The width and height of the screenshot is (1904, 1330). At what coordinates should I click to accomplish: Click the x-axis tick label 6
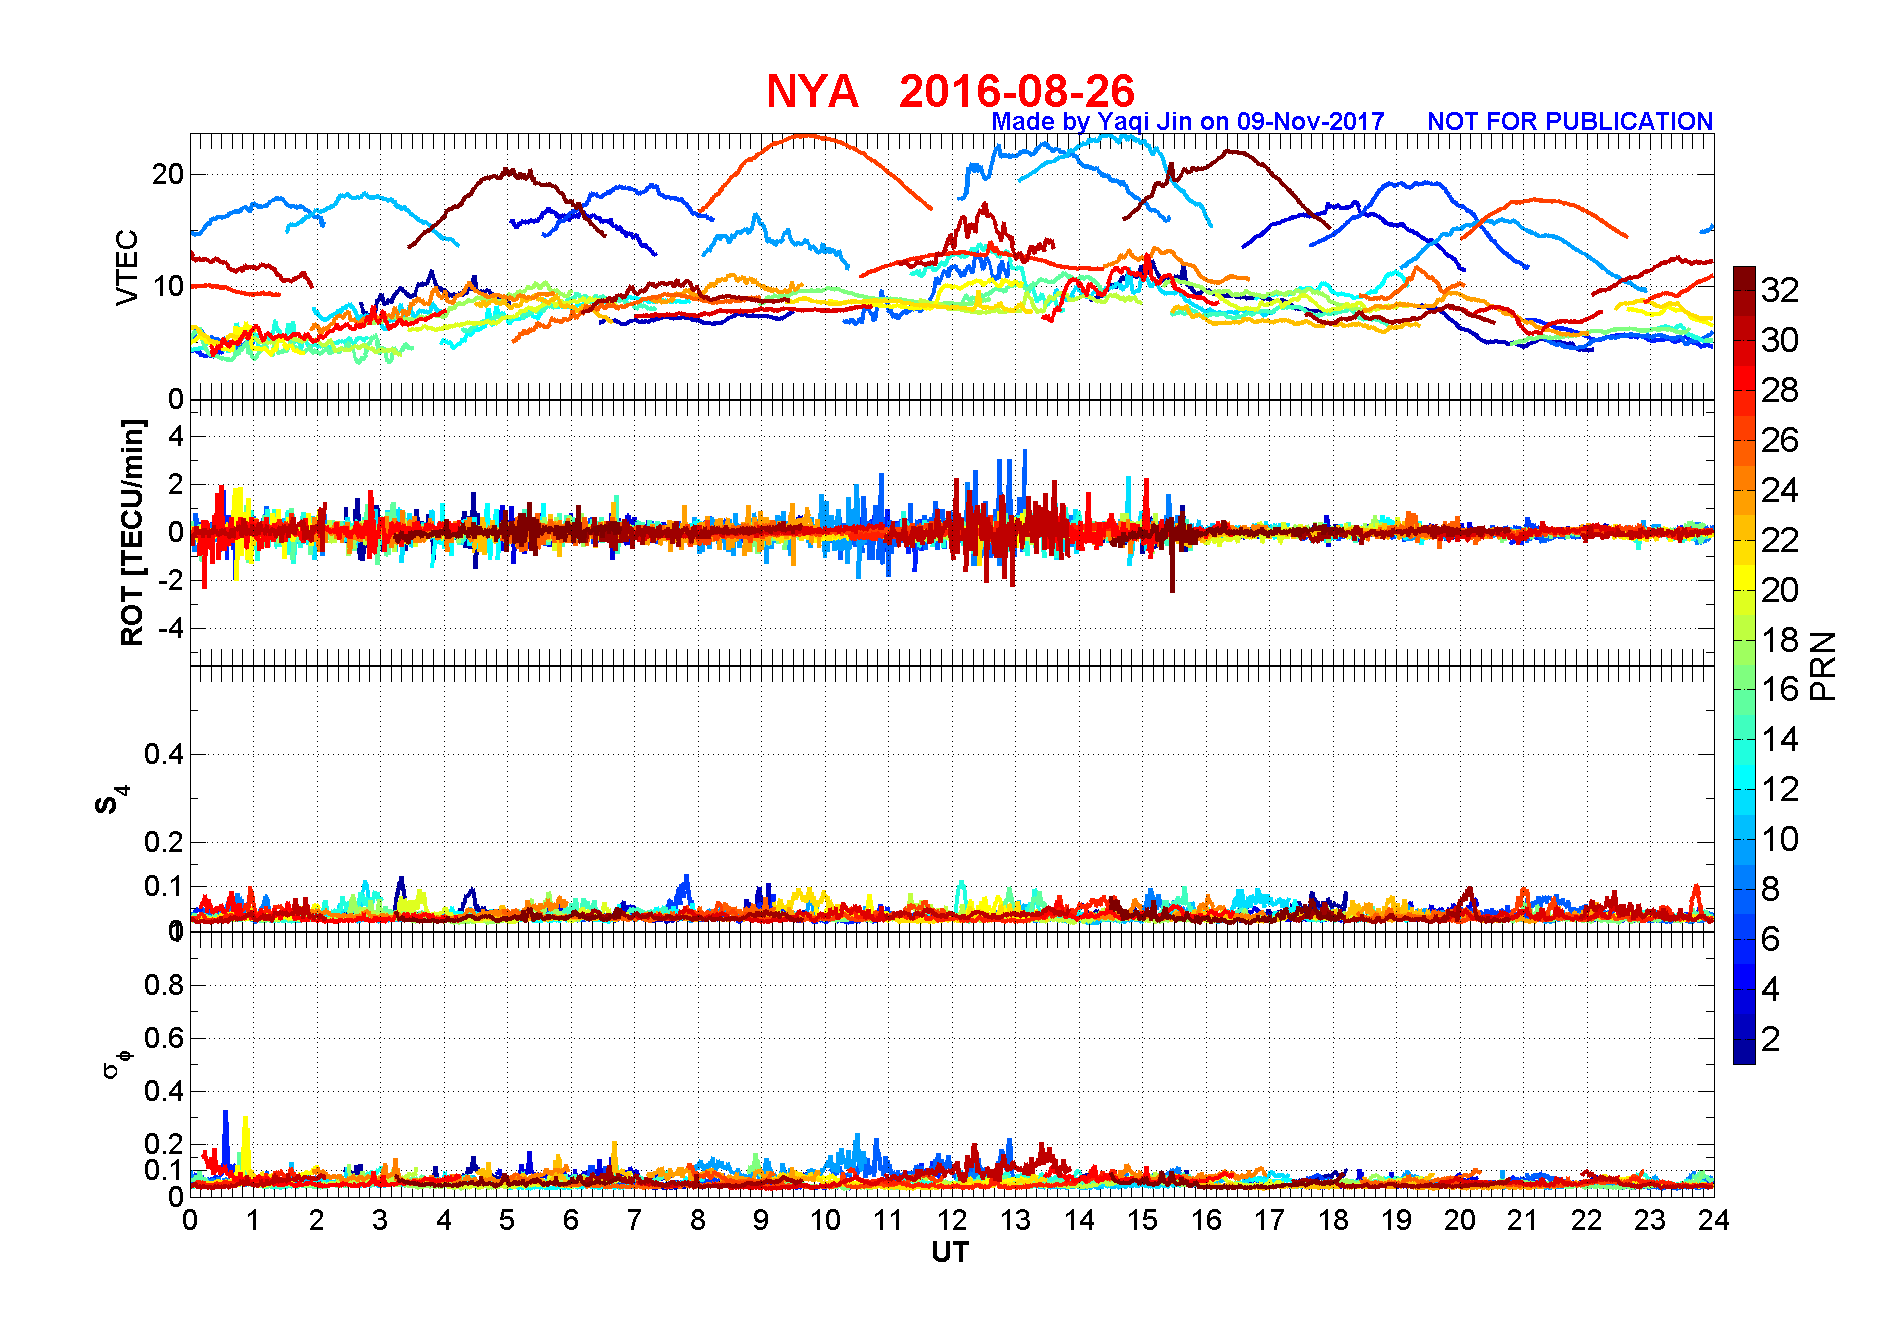coord(571,1220)
